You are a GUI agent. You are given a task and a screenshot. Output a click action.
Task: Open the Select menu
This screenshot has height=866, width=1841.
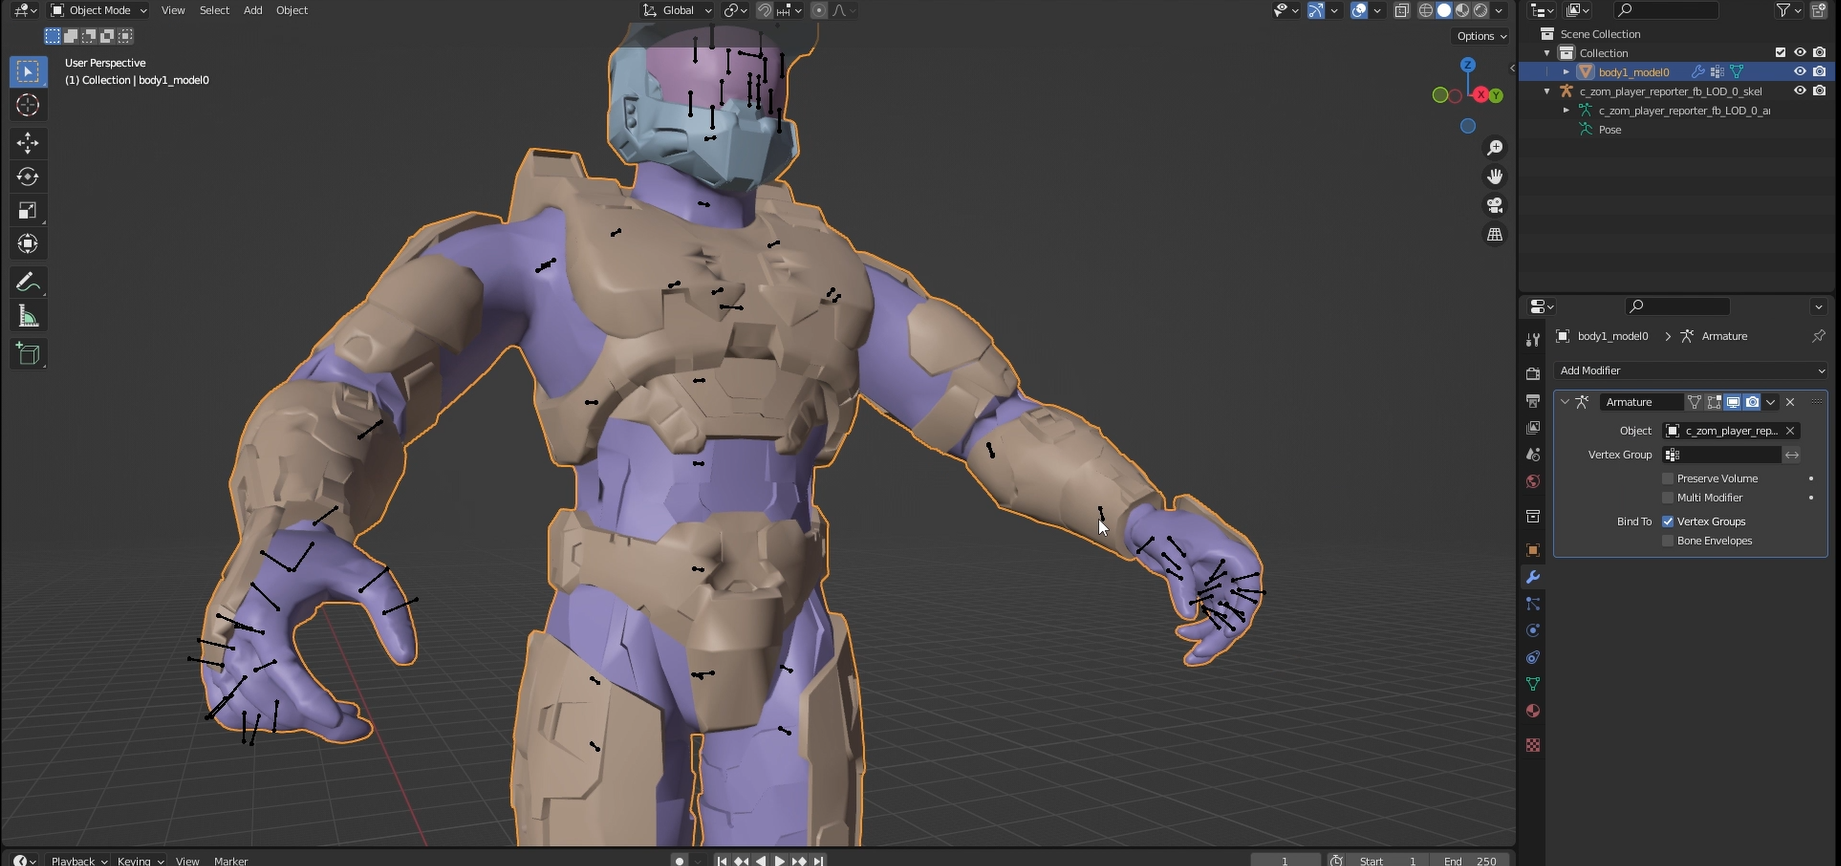[x=214, y=10]
